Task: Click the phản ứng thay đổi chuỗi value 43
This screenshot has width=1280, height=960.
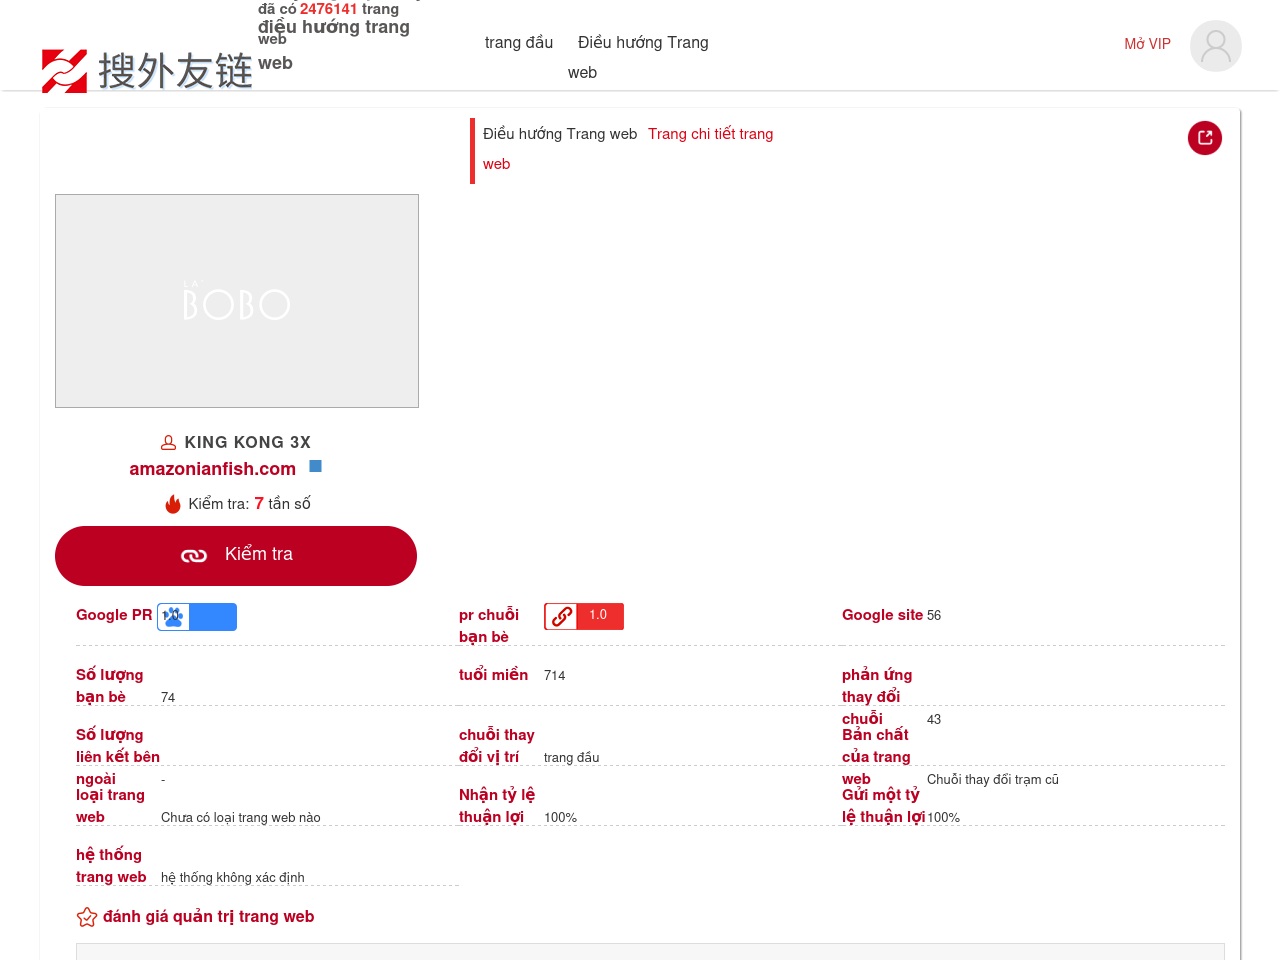Action: pyautogui.click(x=934, y=720)
